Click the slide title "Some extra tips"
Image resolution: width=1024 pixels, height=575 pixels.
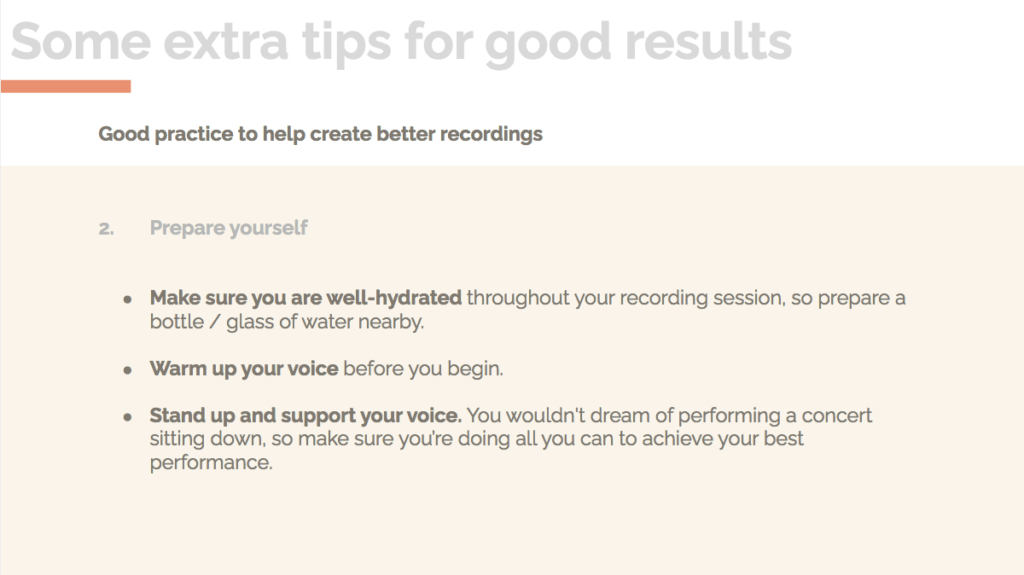pyautogui.click(x=200, y=42)
